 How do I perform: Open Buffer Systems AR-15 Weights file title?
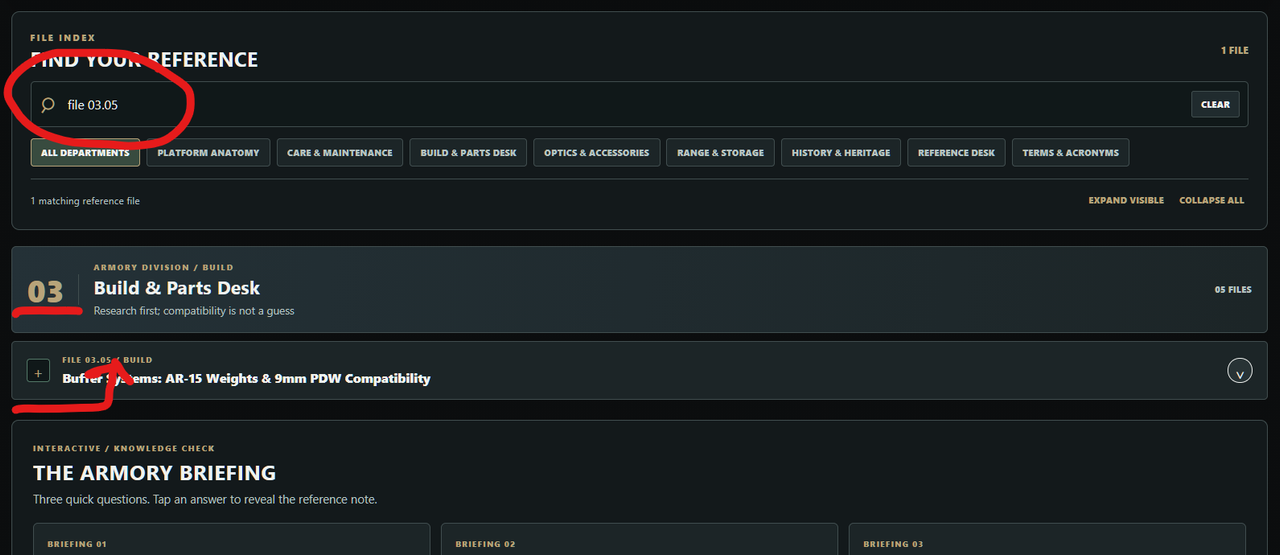point(246,378)
